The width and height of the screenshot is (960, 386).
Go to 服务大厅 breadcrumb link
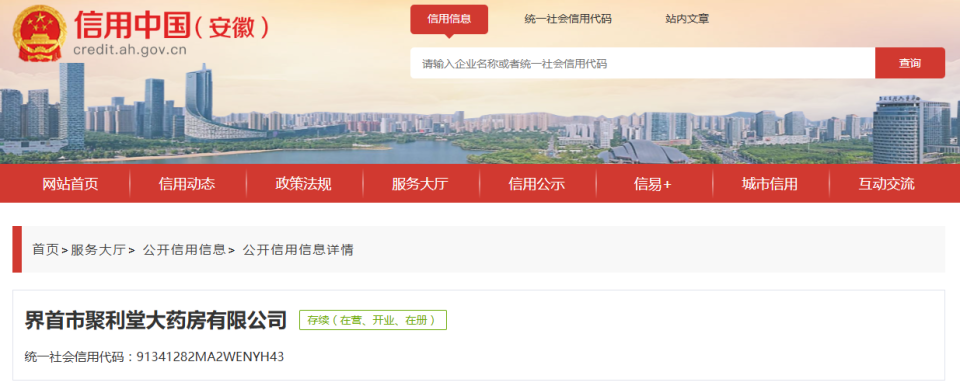98,250
